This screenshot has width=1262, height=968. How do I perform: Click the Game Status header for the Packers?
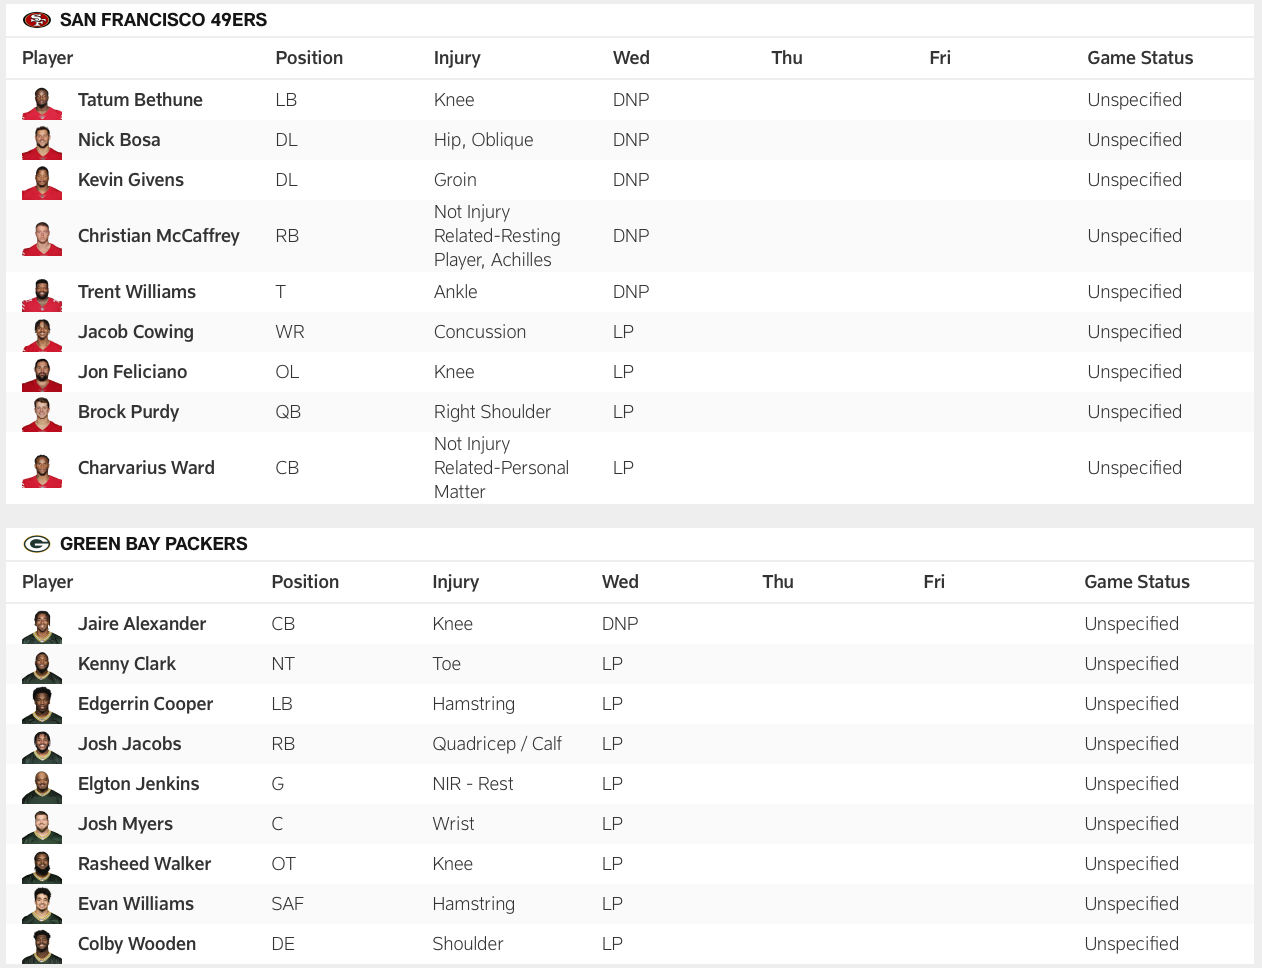point(1137,581)
